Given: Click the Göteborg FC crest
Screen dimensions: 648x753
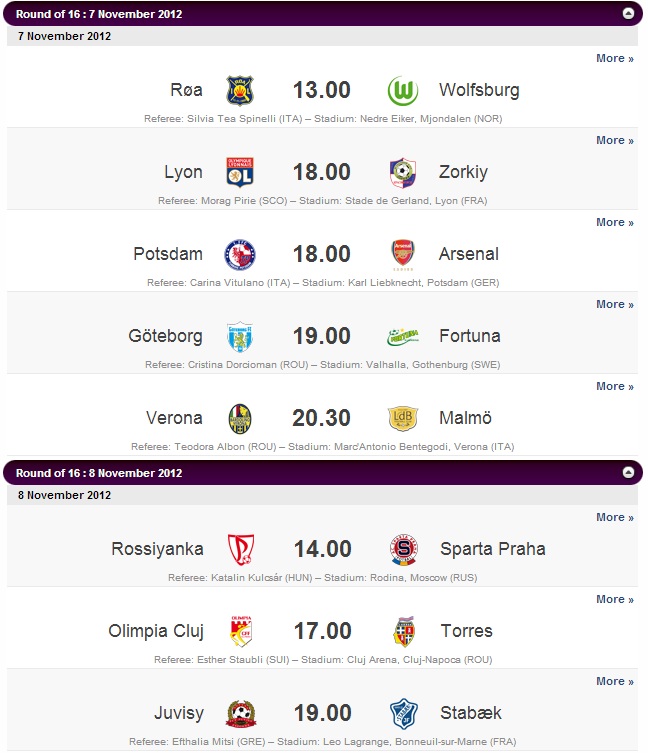Looking at the screenshot, I should pos(240,336).
